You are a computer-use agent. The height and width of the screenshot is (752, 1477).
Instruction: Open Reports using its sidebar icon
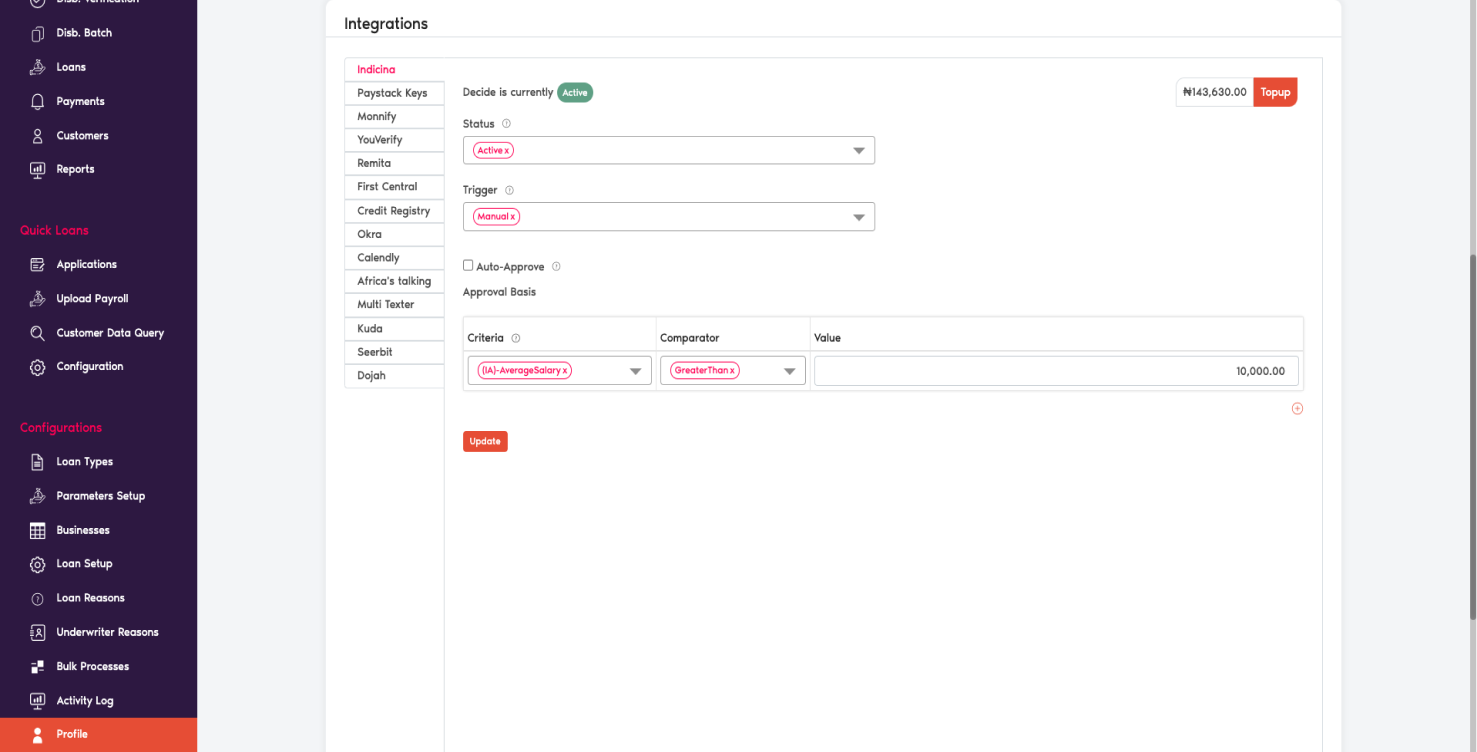point(37,169)
